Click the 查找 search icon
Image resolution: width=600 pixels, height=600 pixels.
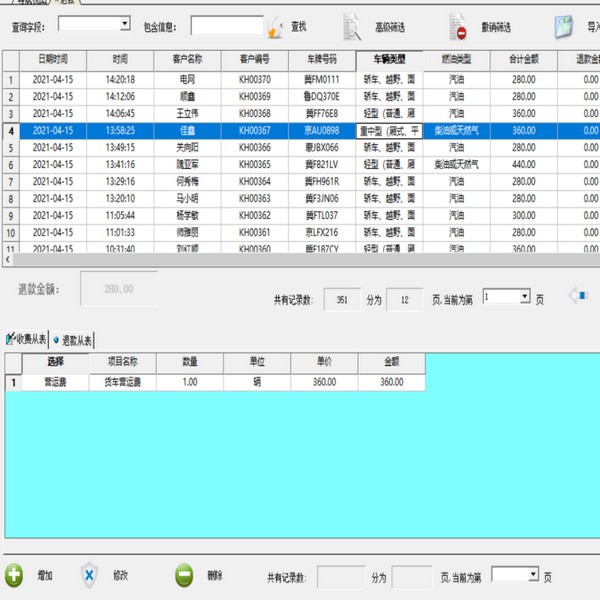coord(276,26)
